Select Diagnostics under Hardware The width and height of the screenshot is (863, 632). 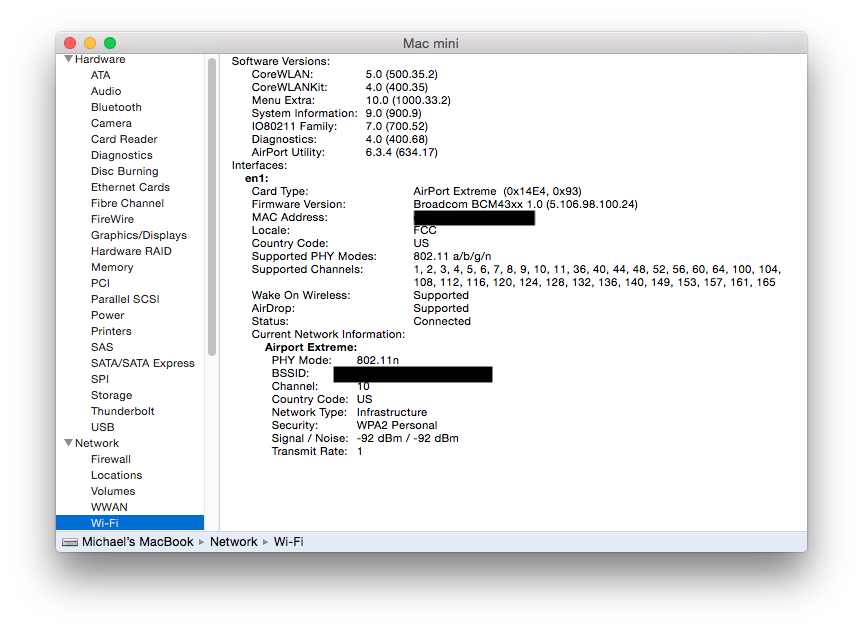[x=122, y=155]
